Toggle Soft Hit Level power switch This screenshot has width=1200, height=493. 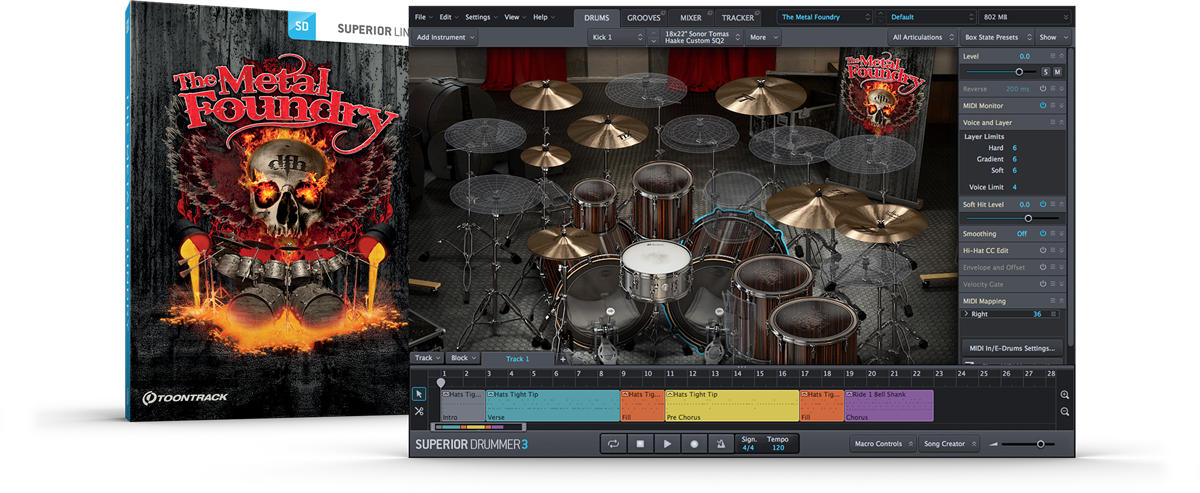click(x=1041, y=204)
